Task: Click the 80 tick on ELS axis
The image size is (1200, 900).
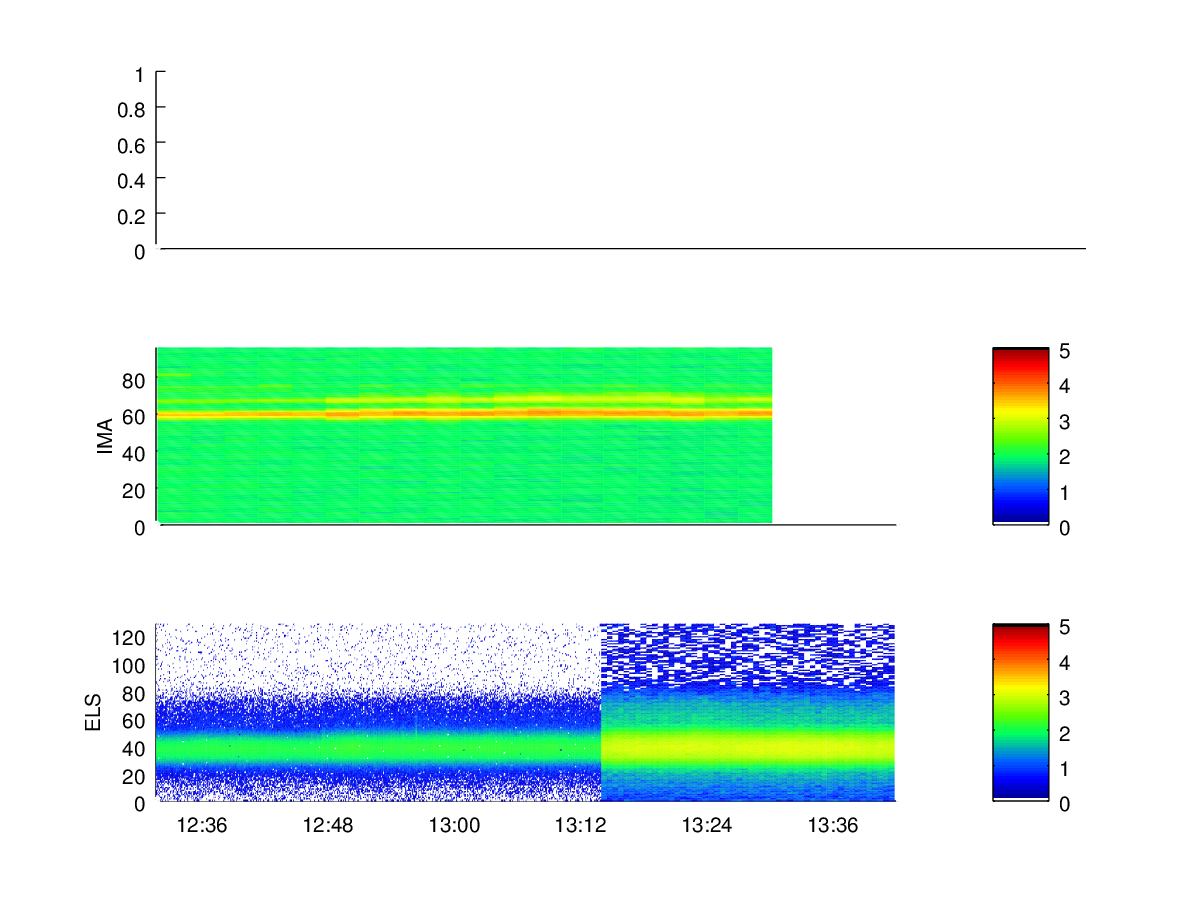Action: (x=136, y=693)
